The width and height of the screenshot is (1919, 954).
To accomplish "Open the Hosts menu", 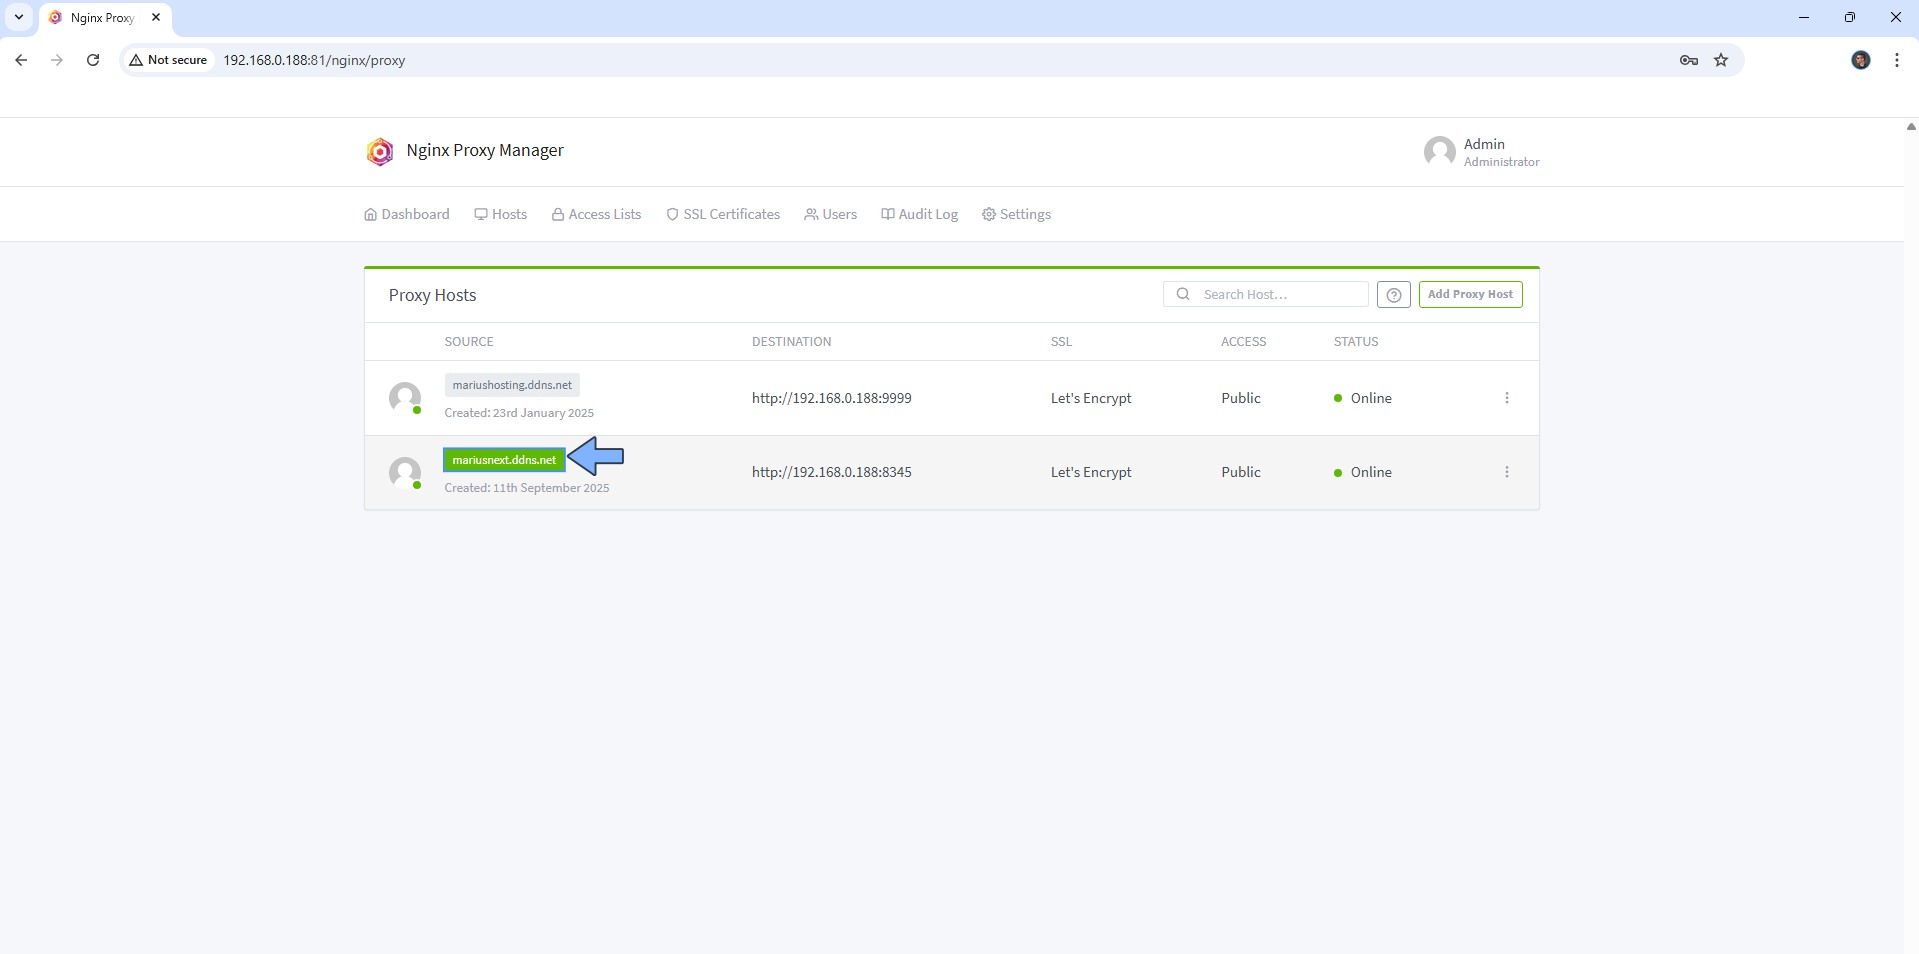I will pos(501,214).
